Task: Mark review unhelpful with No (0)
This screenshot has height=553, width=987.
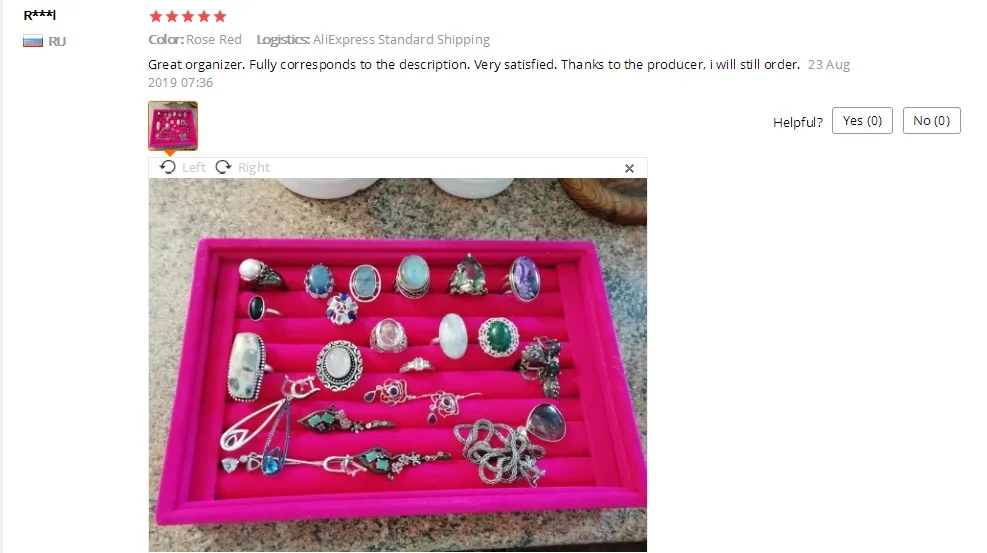Action: (x=932, y=121)
